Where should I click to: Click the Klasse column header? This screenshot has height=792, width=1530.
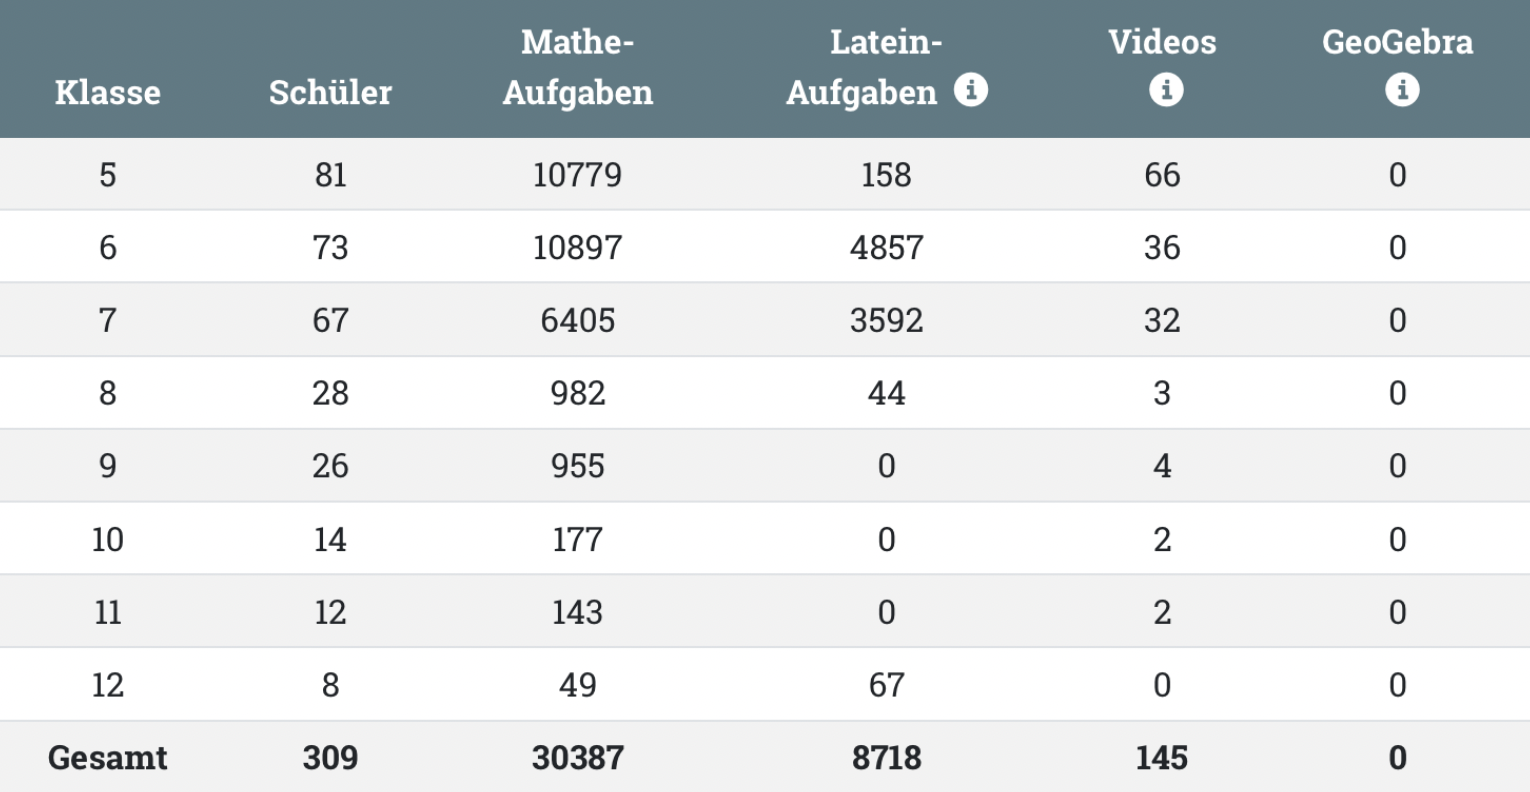click(107, 92)
